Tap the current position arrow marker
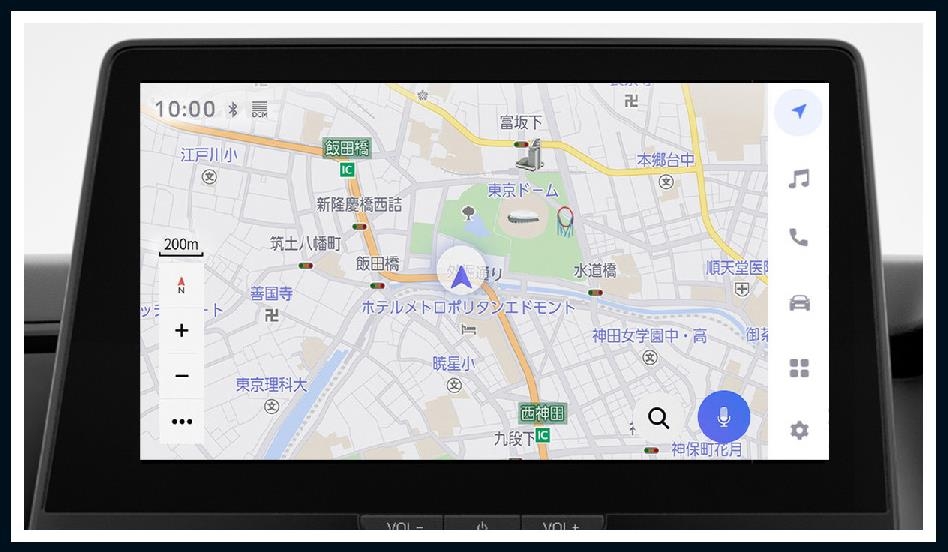Viewport: 948px width, 552px height. (x=460, y=274)
